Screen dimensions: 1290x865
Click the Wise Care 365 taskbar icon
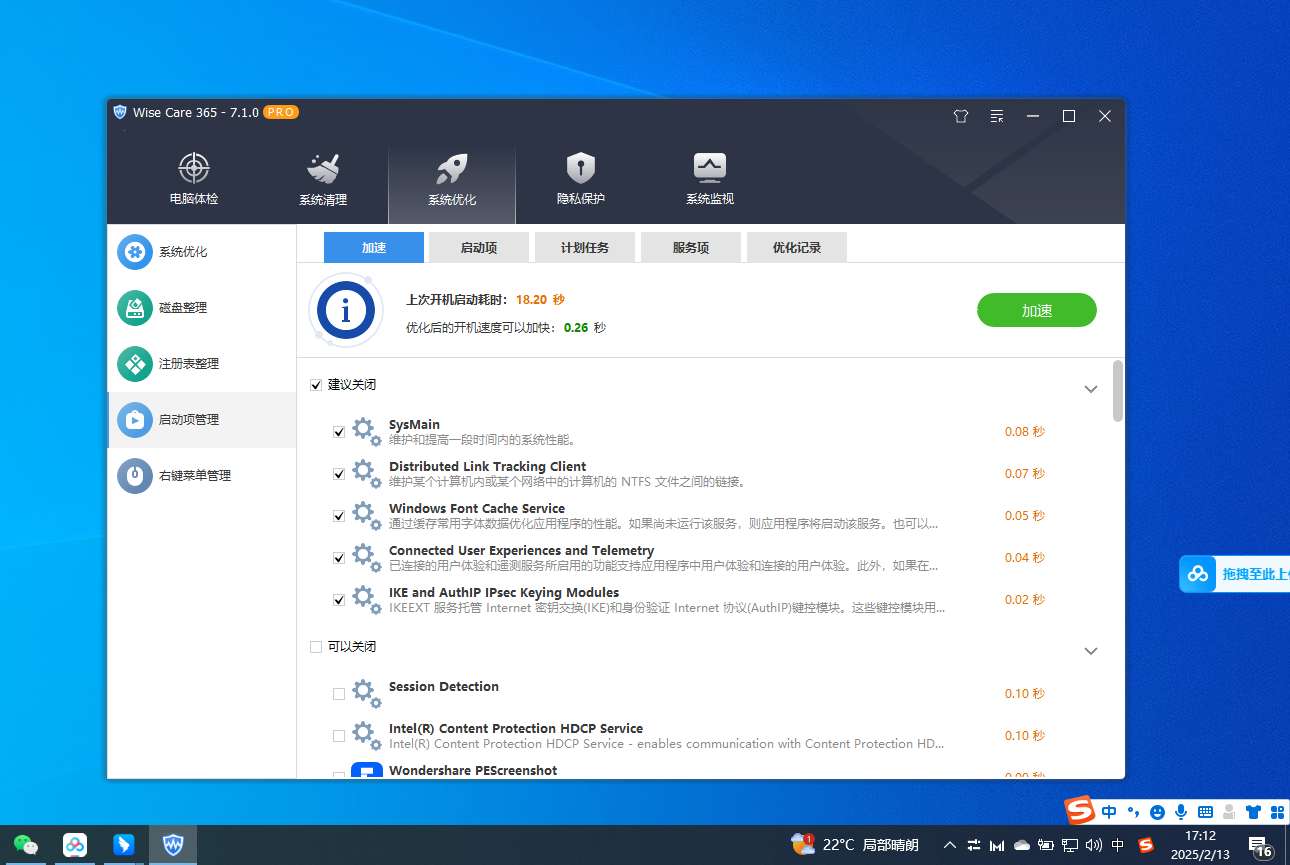point(173,845)
